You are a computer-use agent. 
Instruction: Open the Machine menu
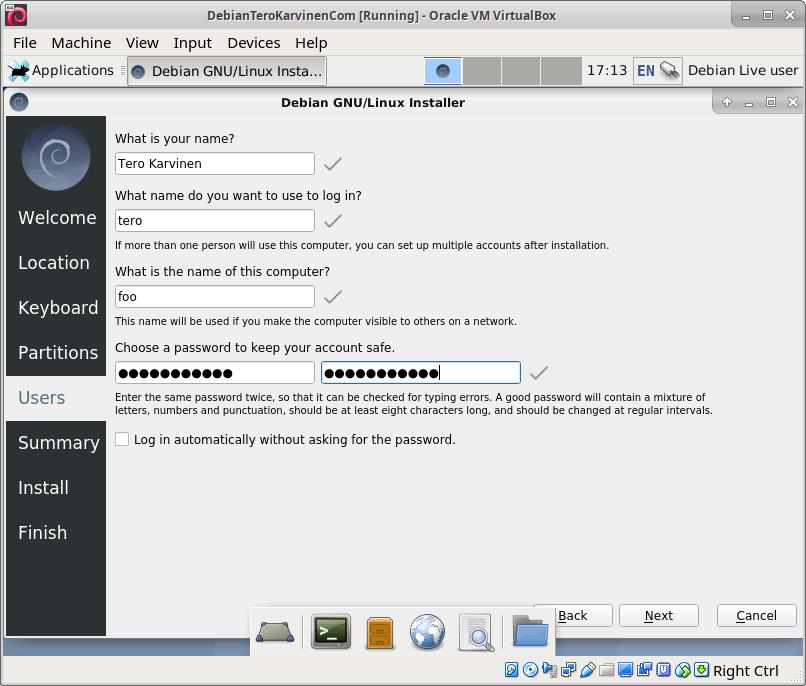coord(81,43)
